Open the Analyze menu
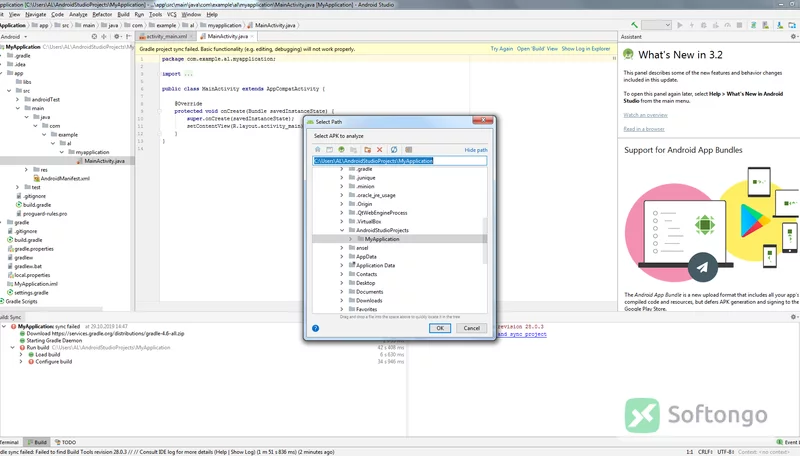 (78, 14)
